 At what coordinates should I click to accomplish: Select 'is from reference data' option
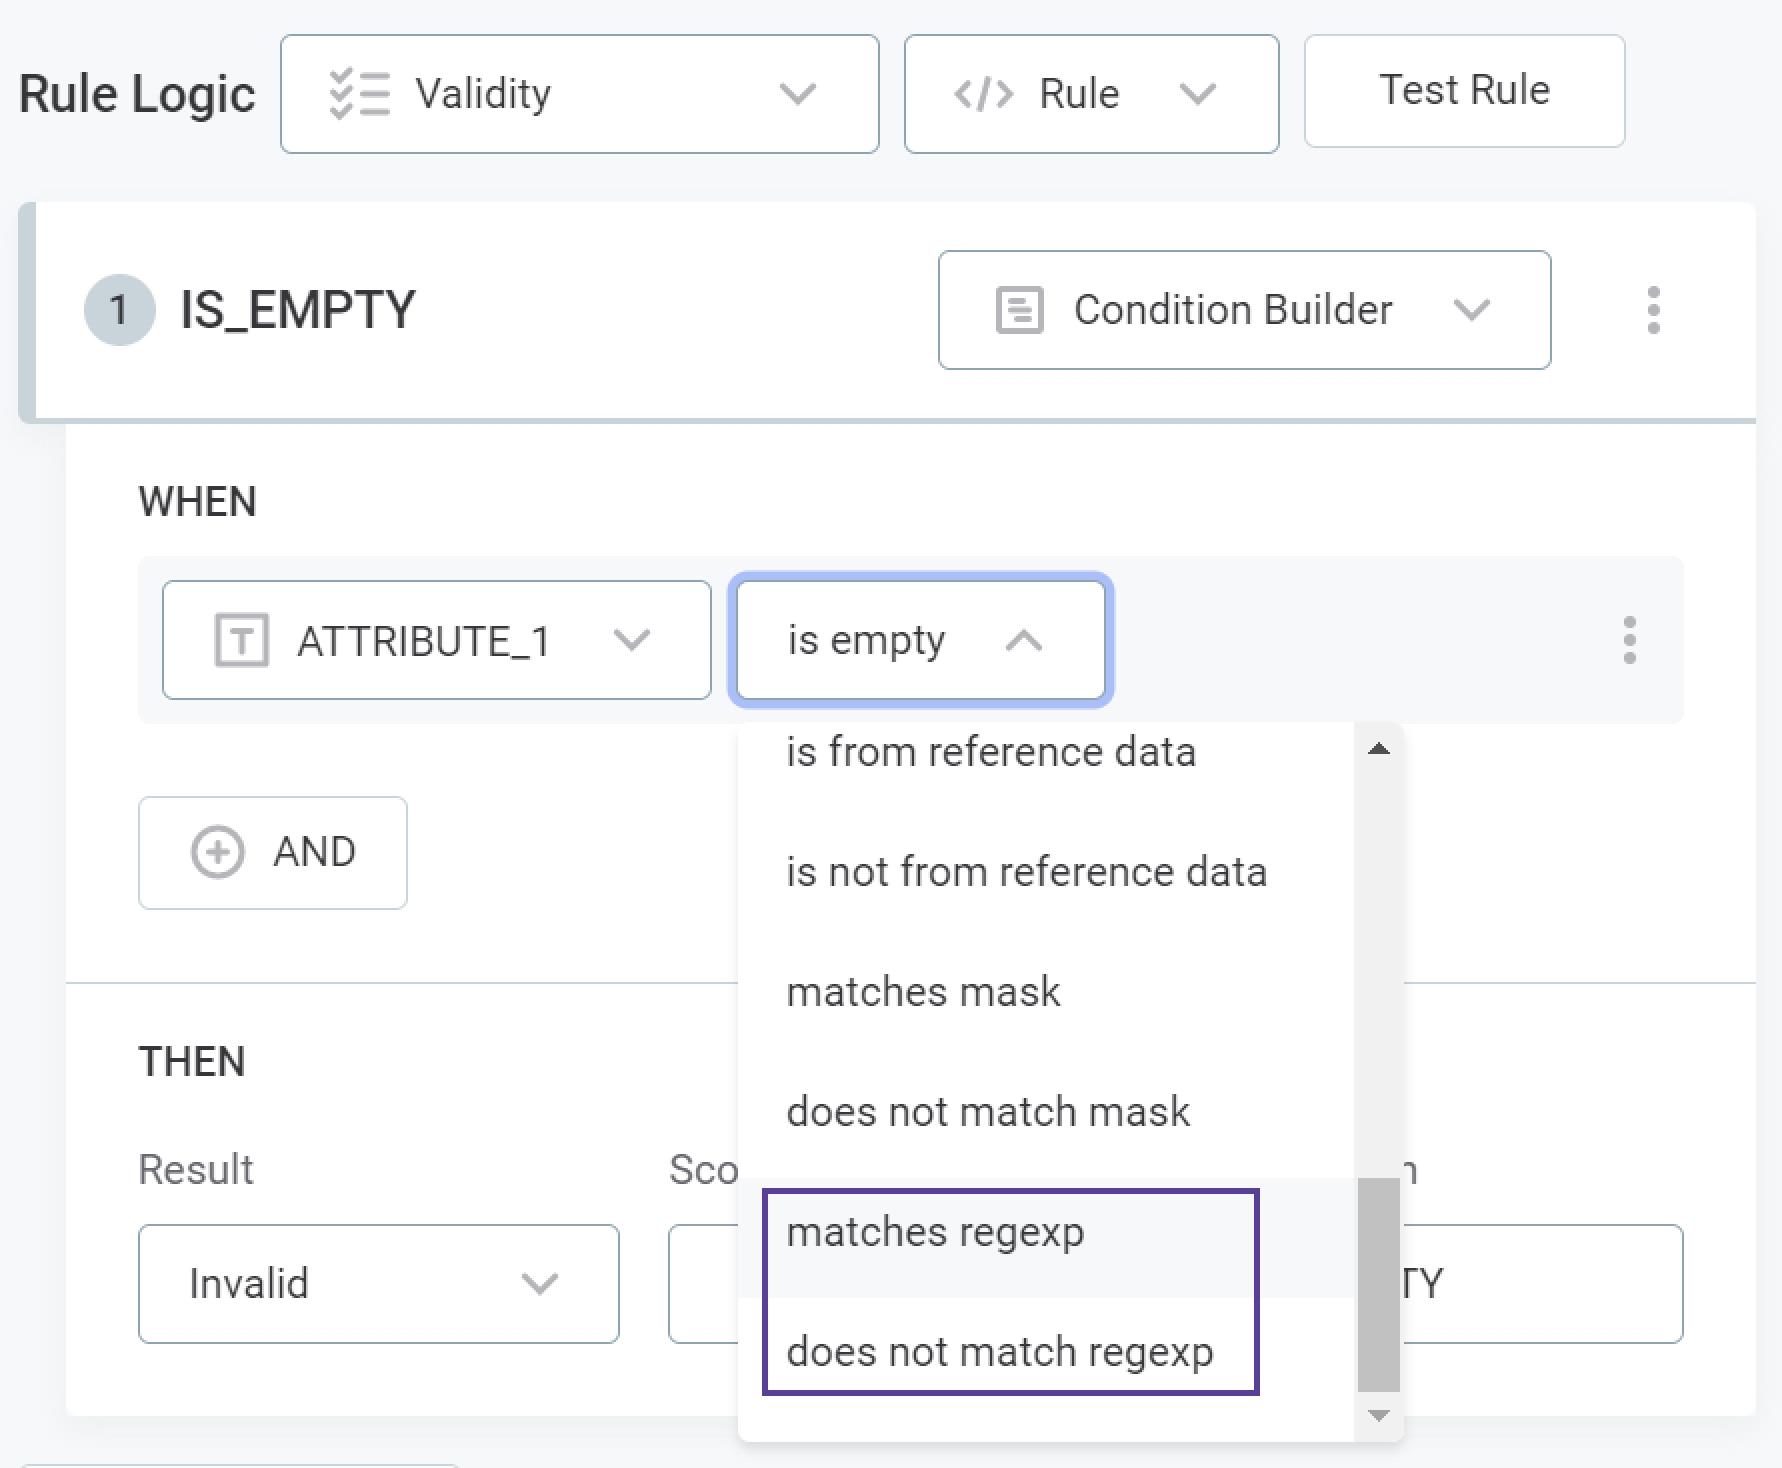(x=990, y=752)
